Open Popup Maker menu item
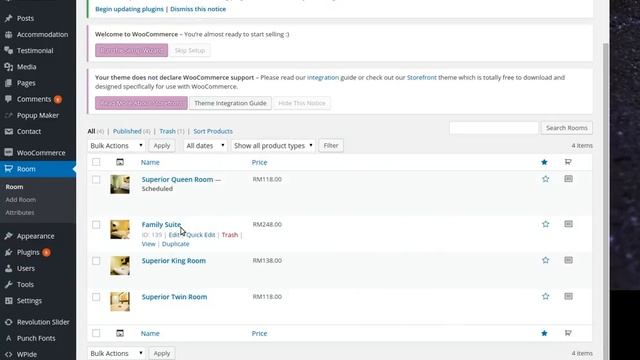This screenshot has width=640, height=360. (38, 116)
